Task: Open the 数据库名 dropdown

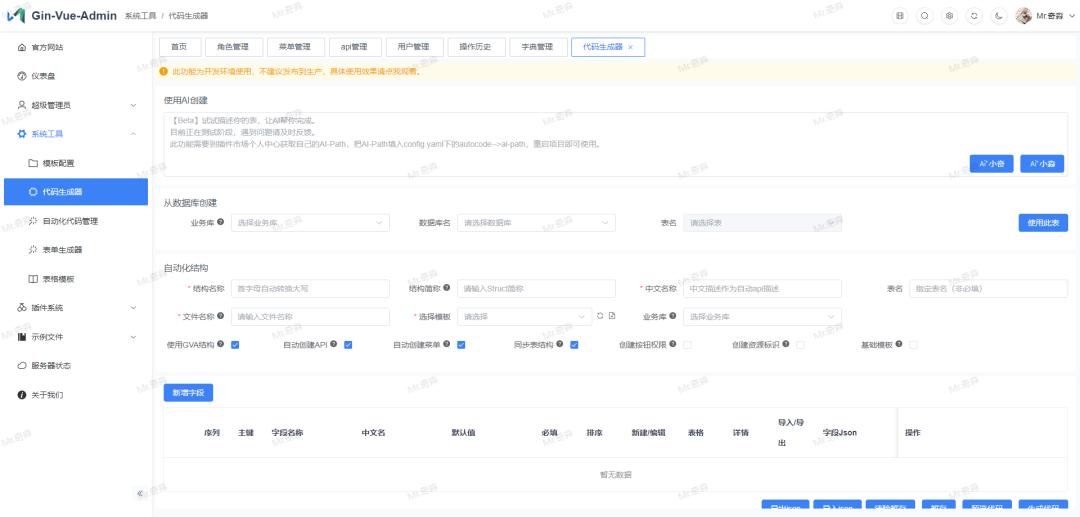Action: coord(536,223)
